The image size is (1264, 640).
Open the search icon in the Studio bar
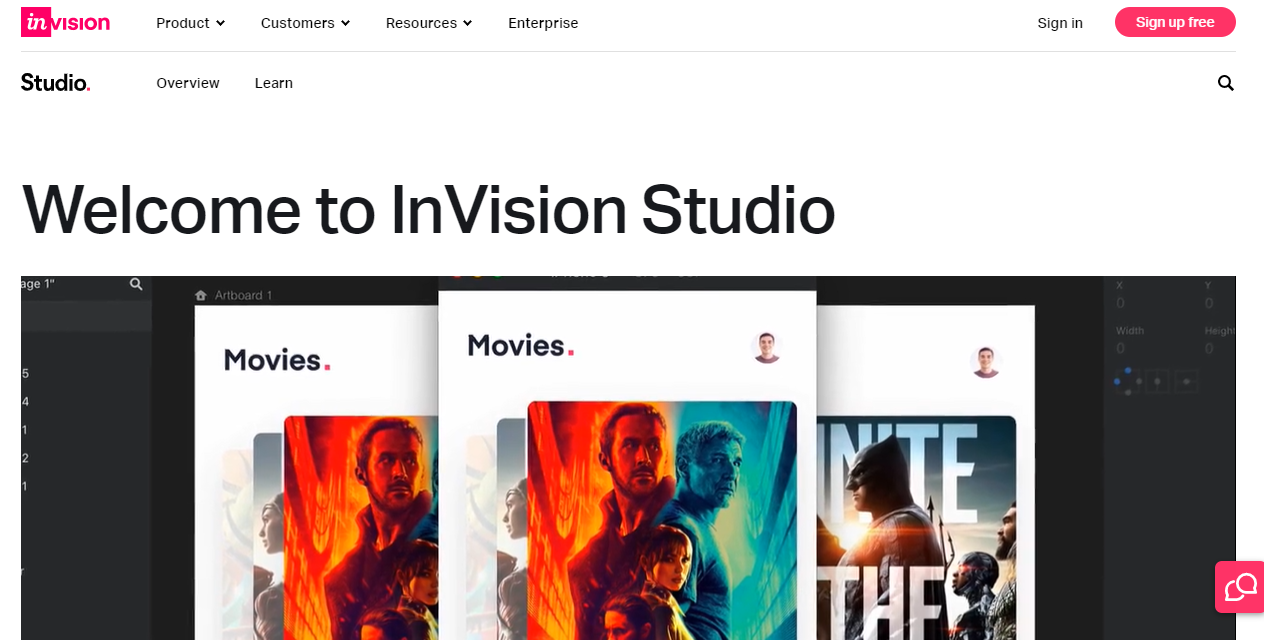(x=1226, y=83)
